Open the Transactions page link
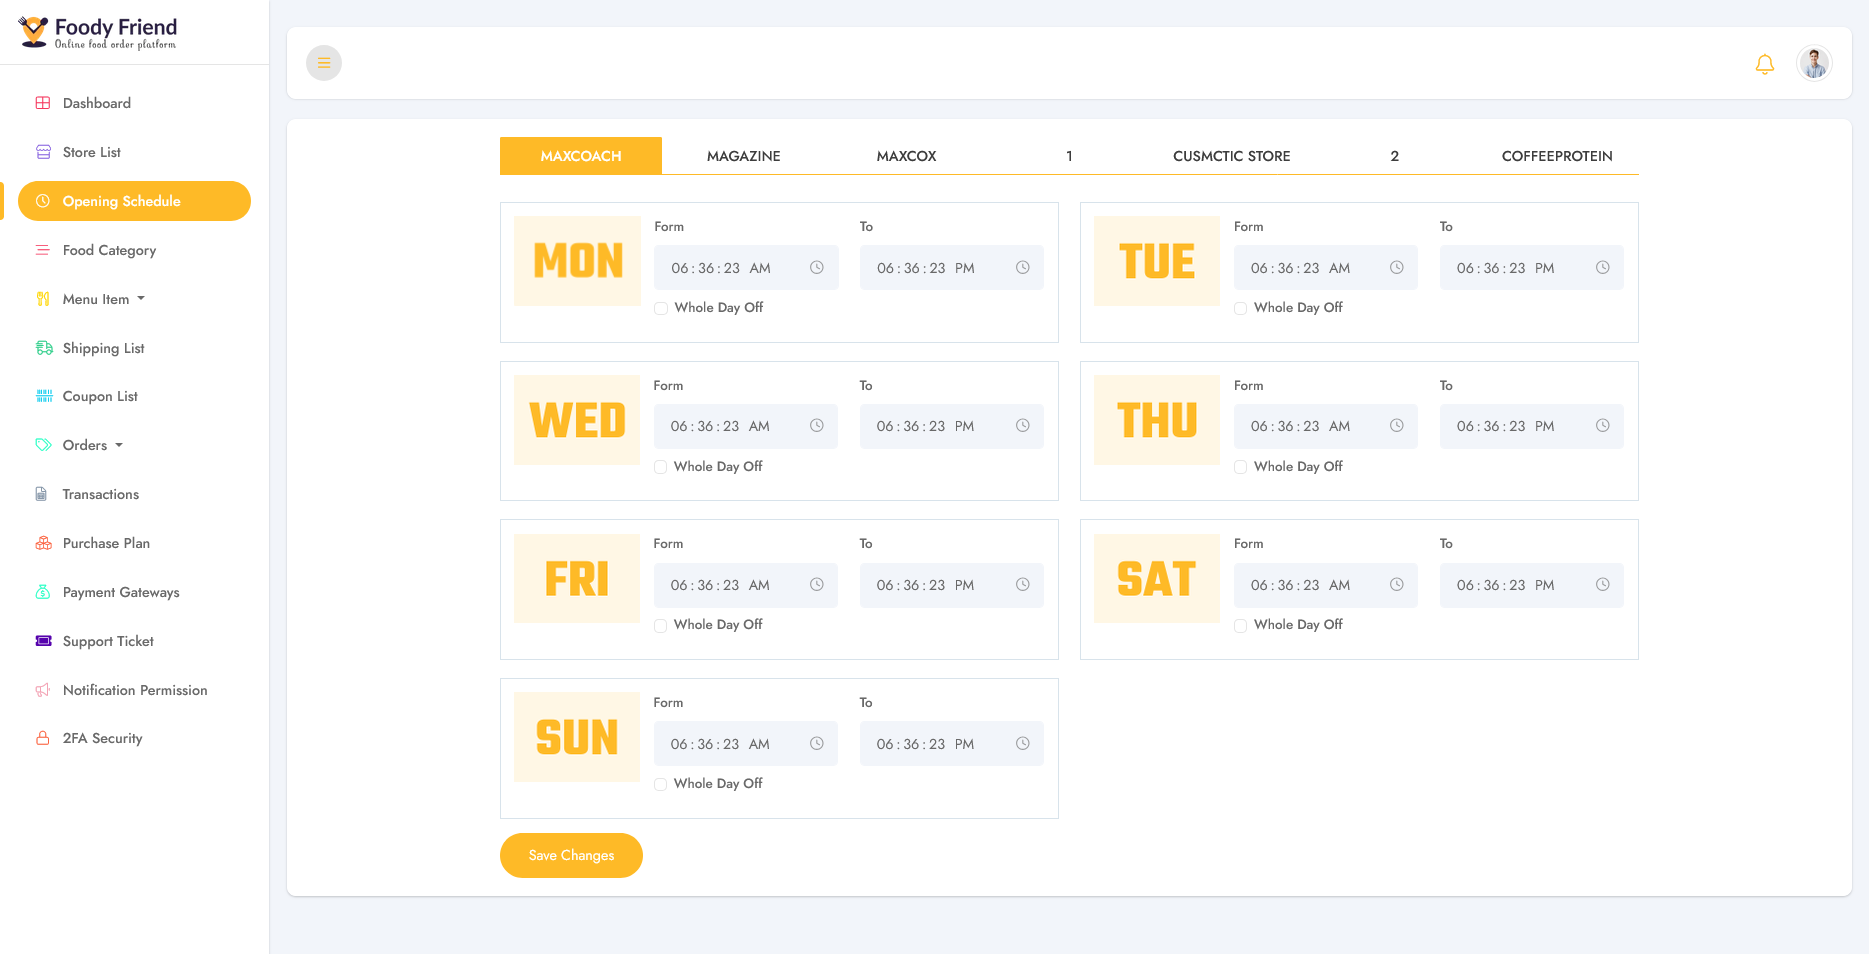The height and width of the screenshot is (954, 1869). [x=101, y=494]
